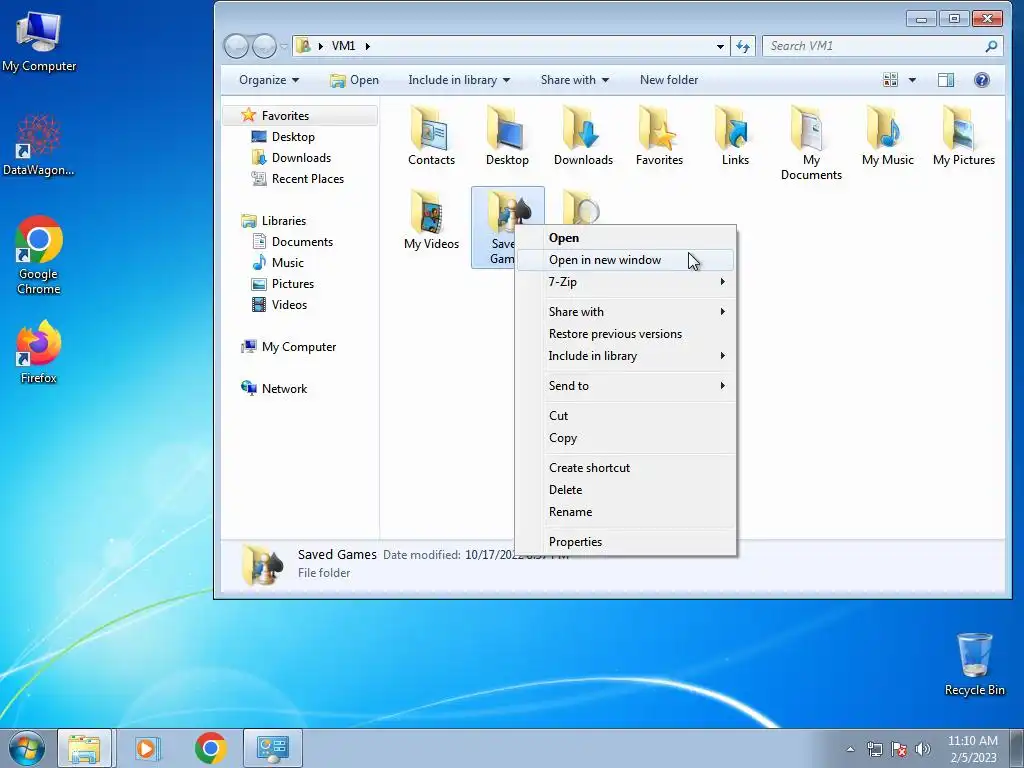Click the New folder toolbar button

pos(669,80)
